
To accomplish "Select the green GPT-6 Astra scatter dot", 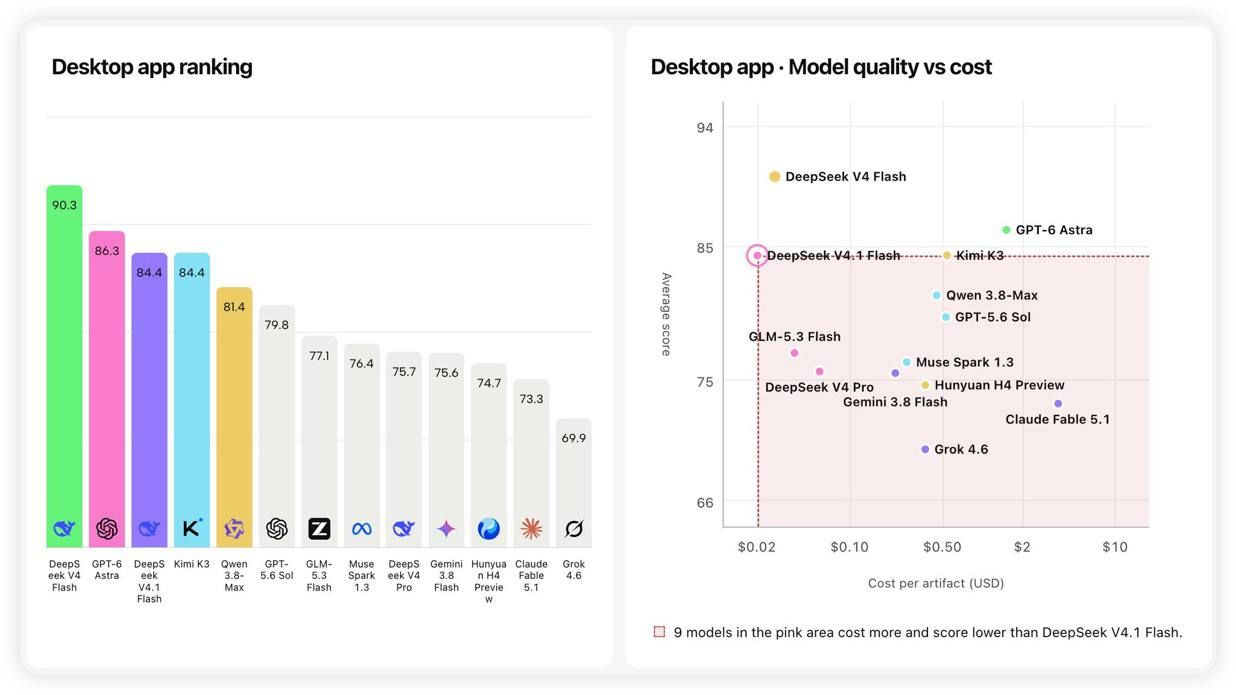I will 1006,230.
